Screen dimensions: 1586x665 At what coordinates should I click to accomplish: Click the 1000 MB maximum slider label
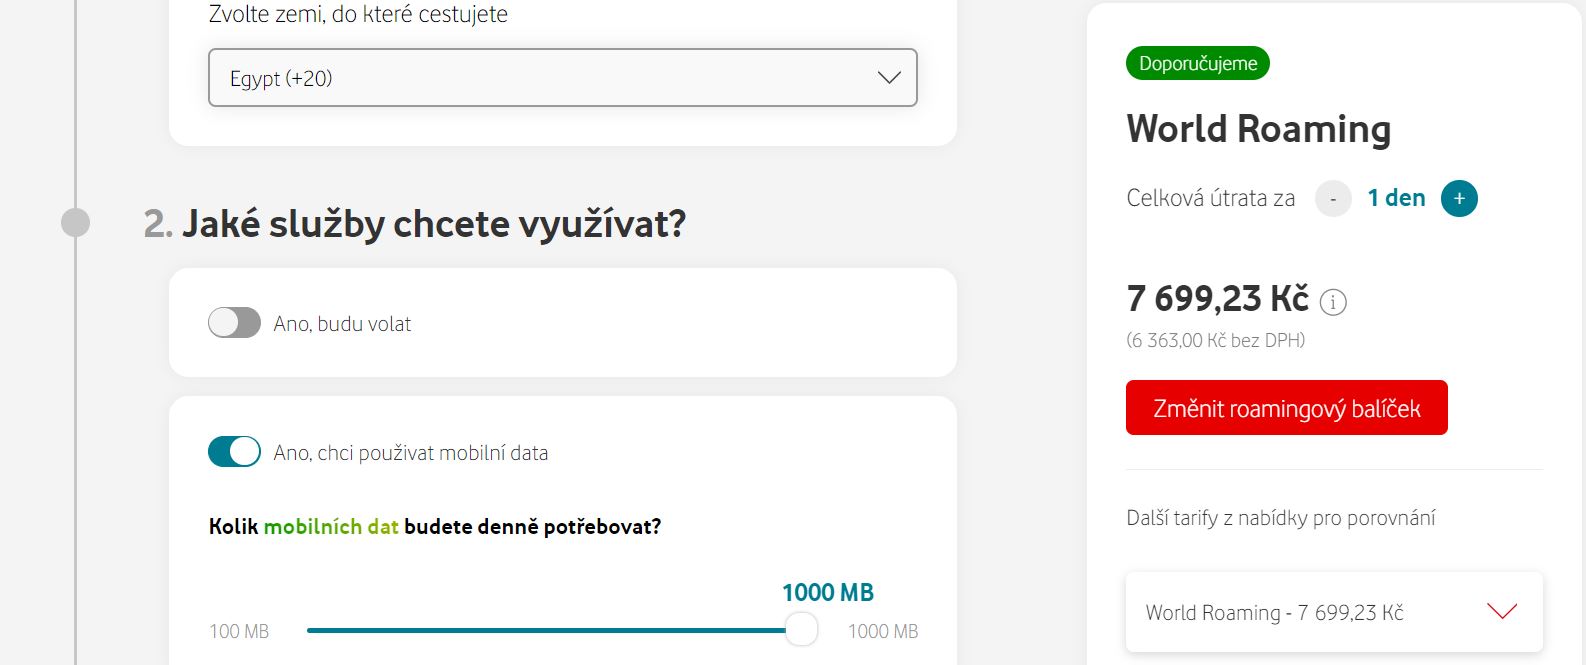point(883,632)
